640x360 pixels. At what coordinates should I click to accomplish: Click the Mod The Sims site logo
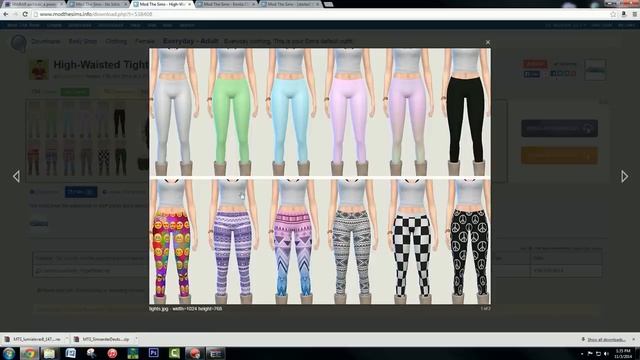coord(18,43)
